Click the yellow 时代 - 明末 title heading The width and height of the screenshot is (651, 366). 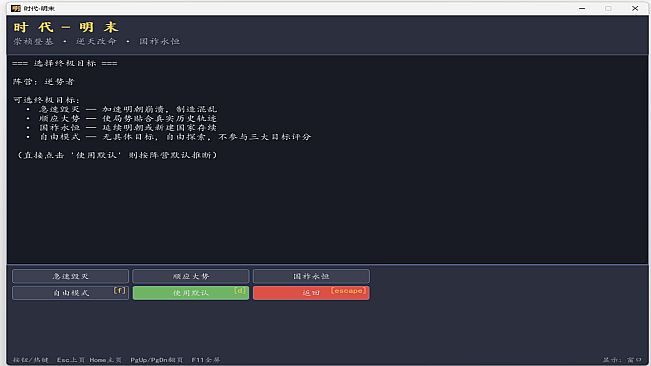click(66, 27)
